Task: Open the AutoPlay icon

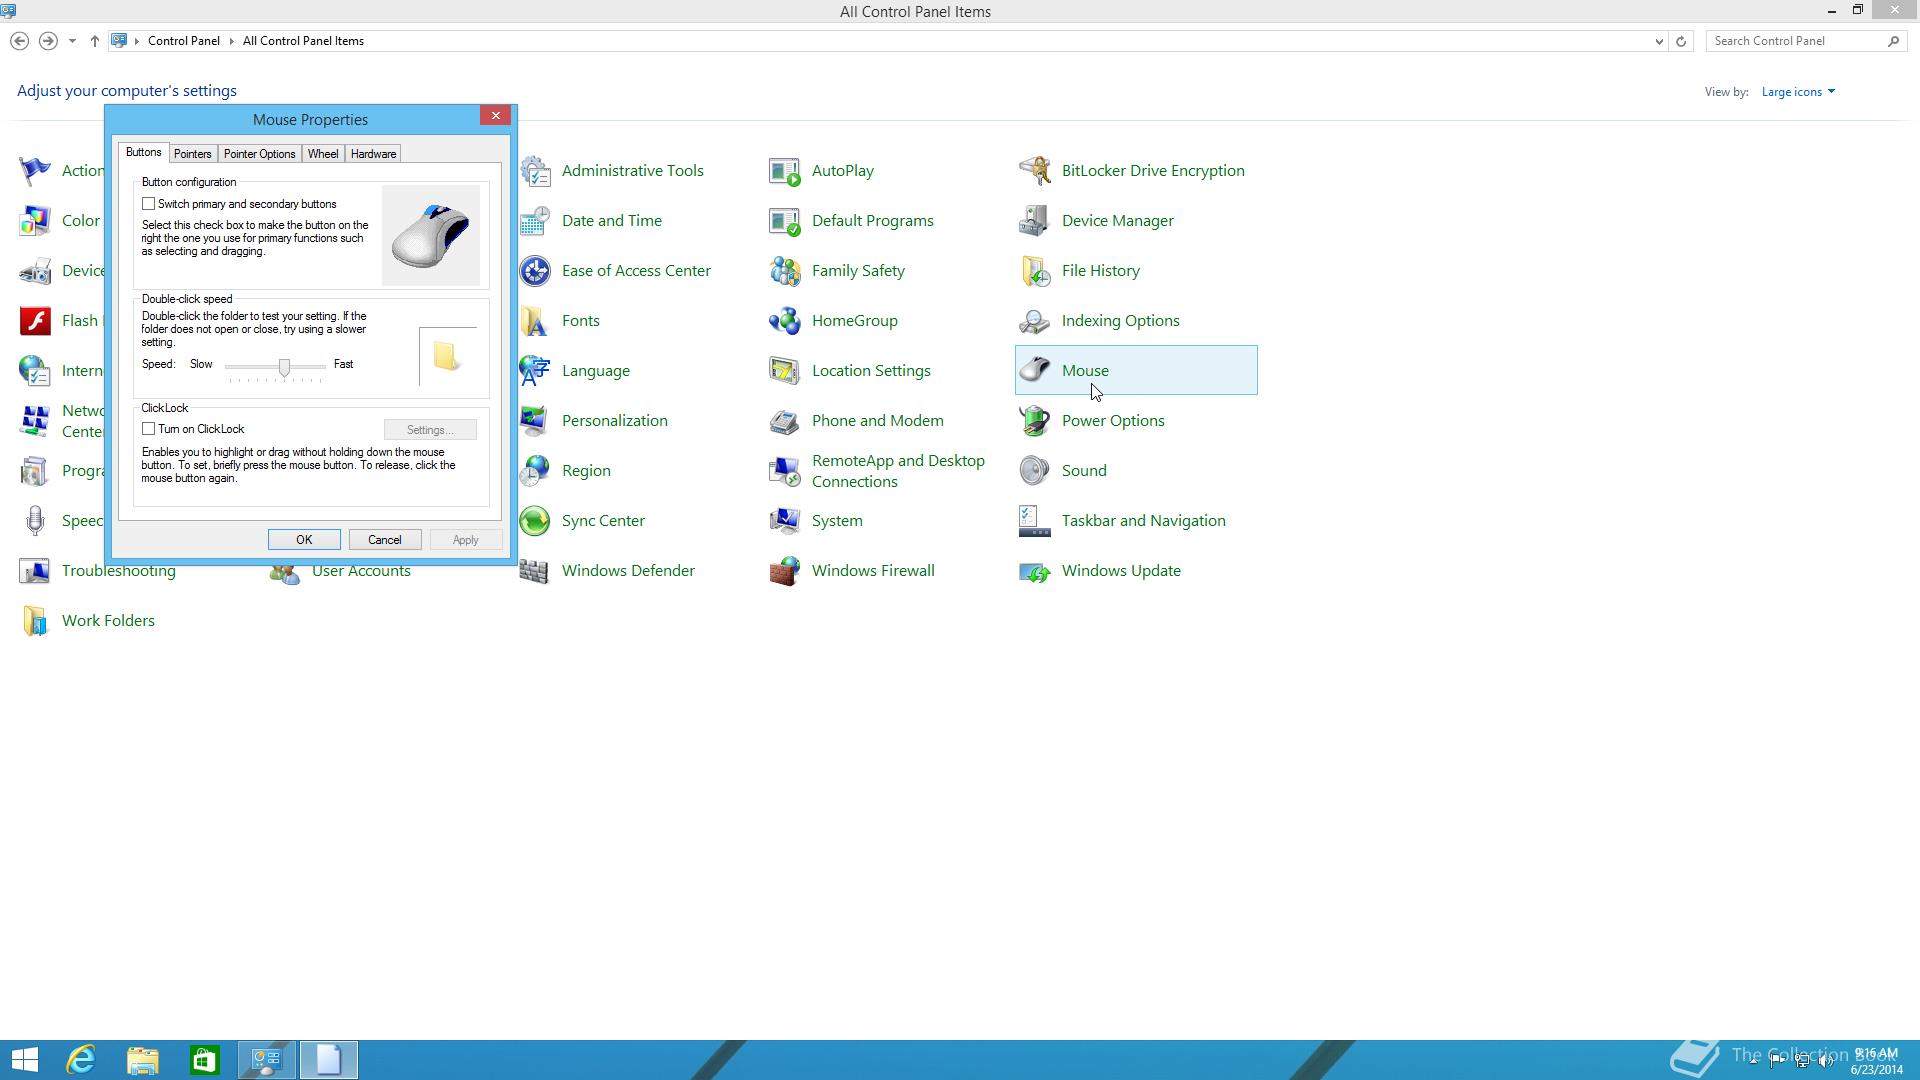Action: (x=785, y=171)
